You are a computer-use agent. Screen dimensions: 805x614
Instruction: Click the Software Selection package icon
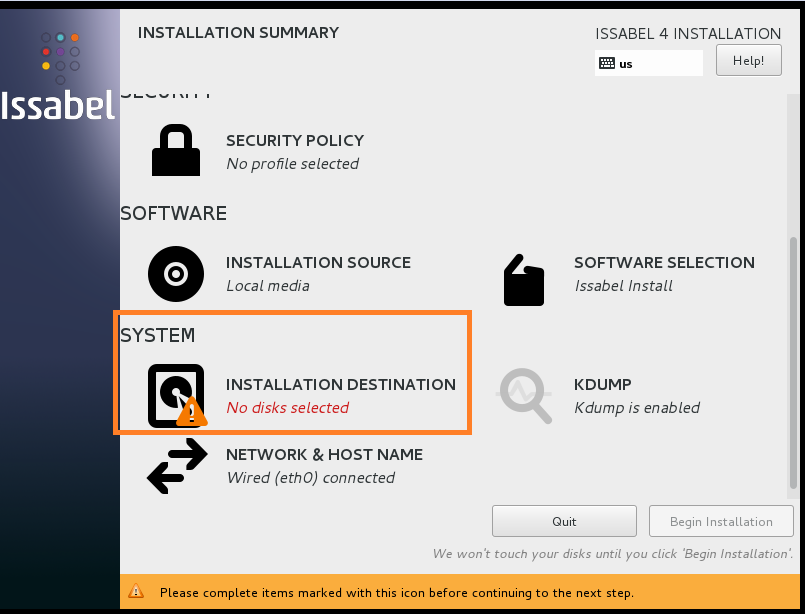(524, 279)
